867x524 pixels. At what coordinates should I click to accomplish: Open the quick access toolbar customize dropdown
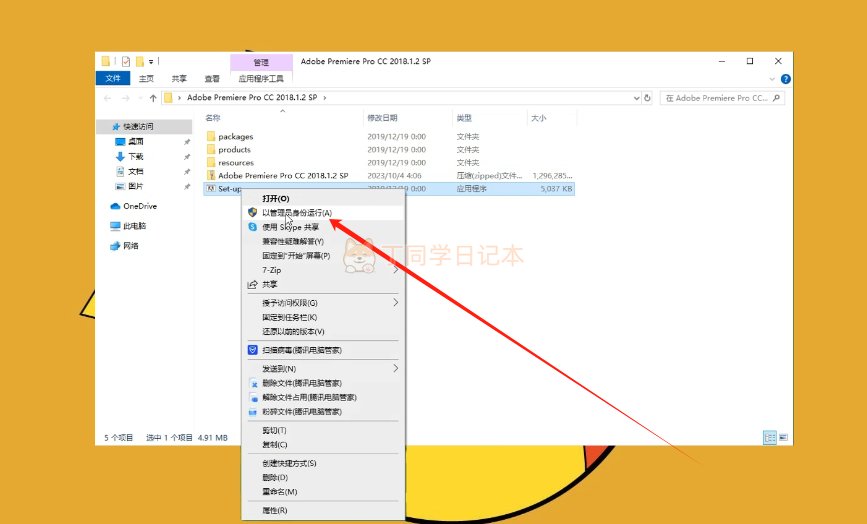tap(151, 62)
